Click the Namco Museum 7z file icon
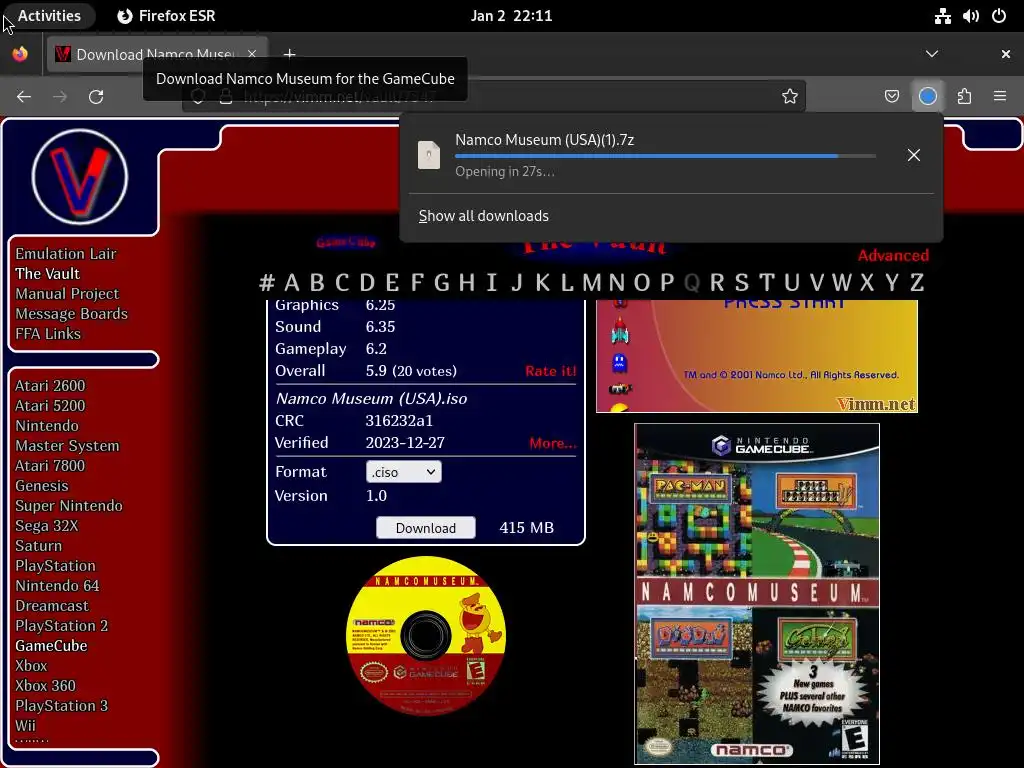 (x=429, y=155)
